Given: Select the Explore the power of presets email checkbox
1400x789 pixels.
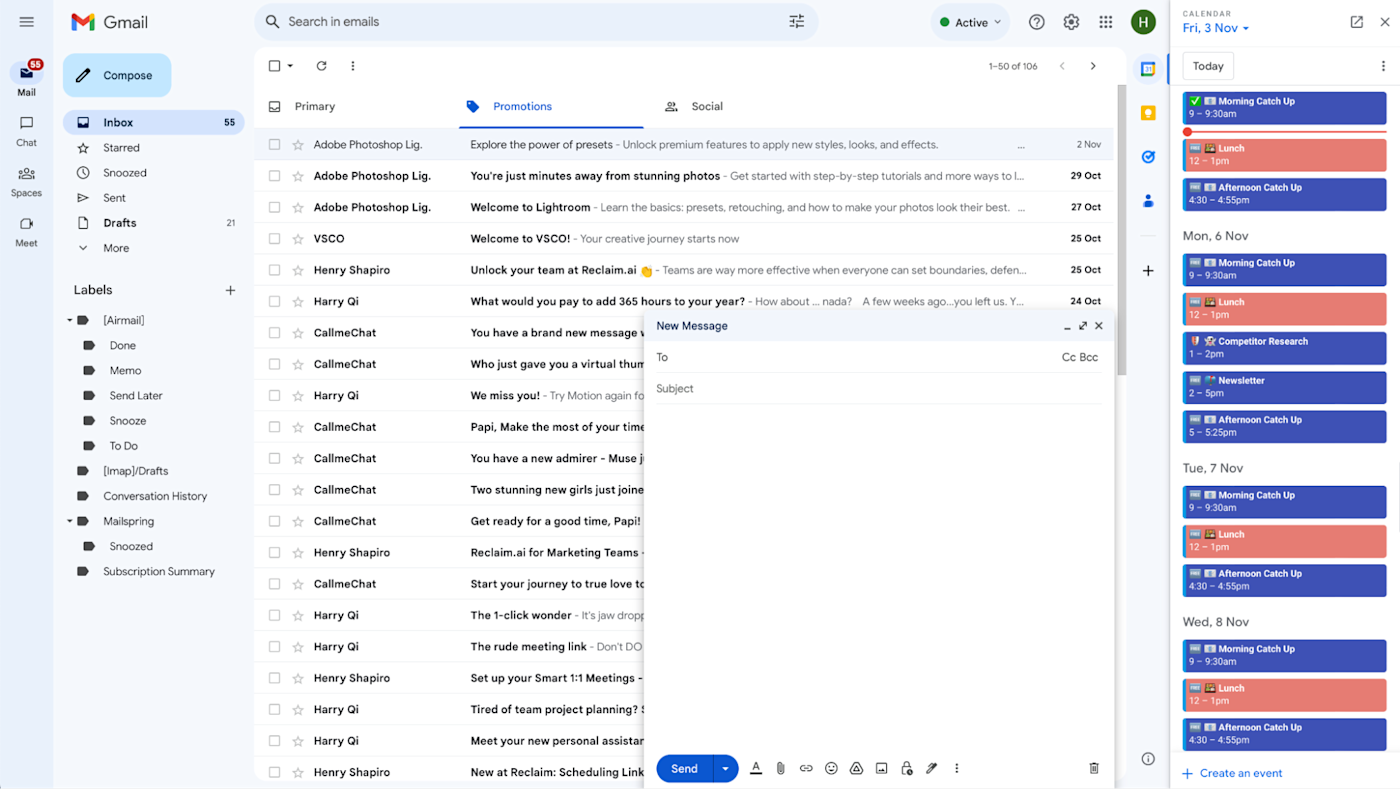Looking at the screenshot, I should pyautogui.click(x=275, y=144).
